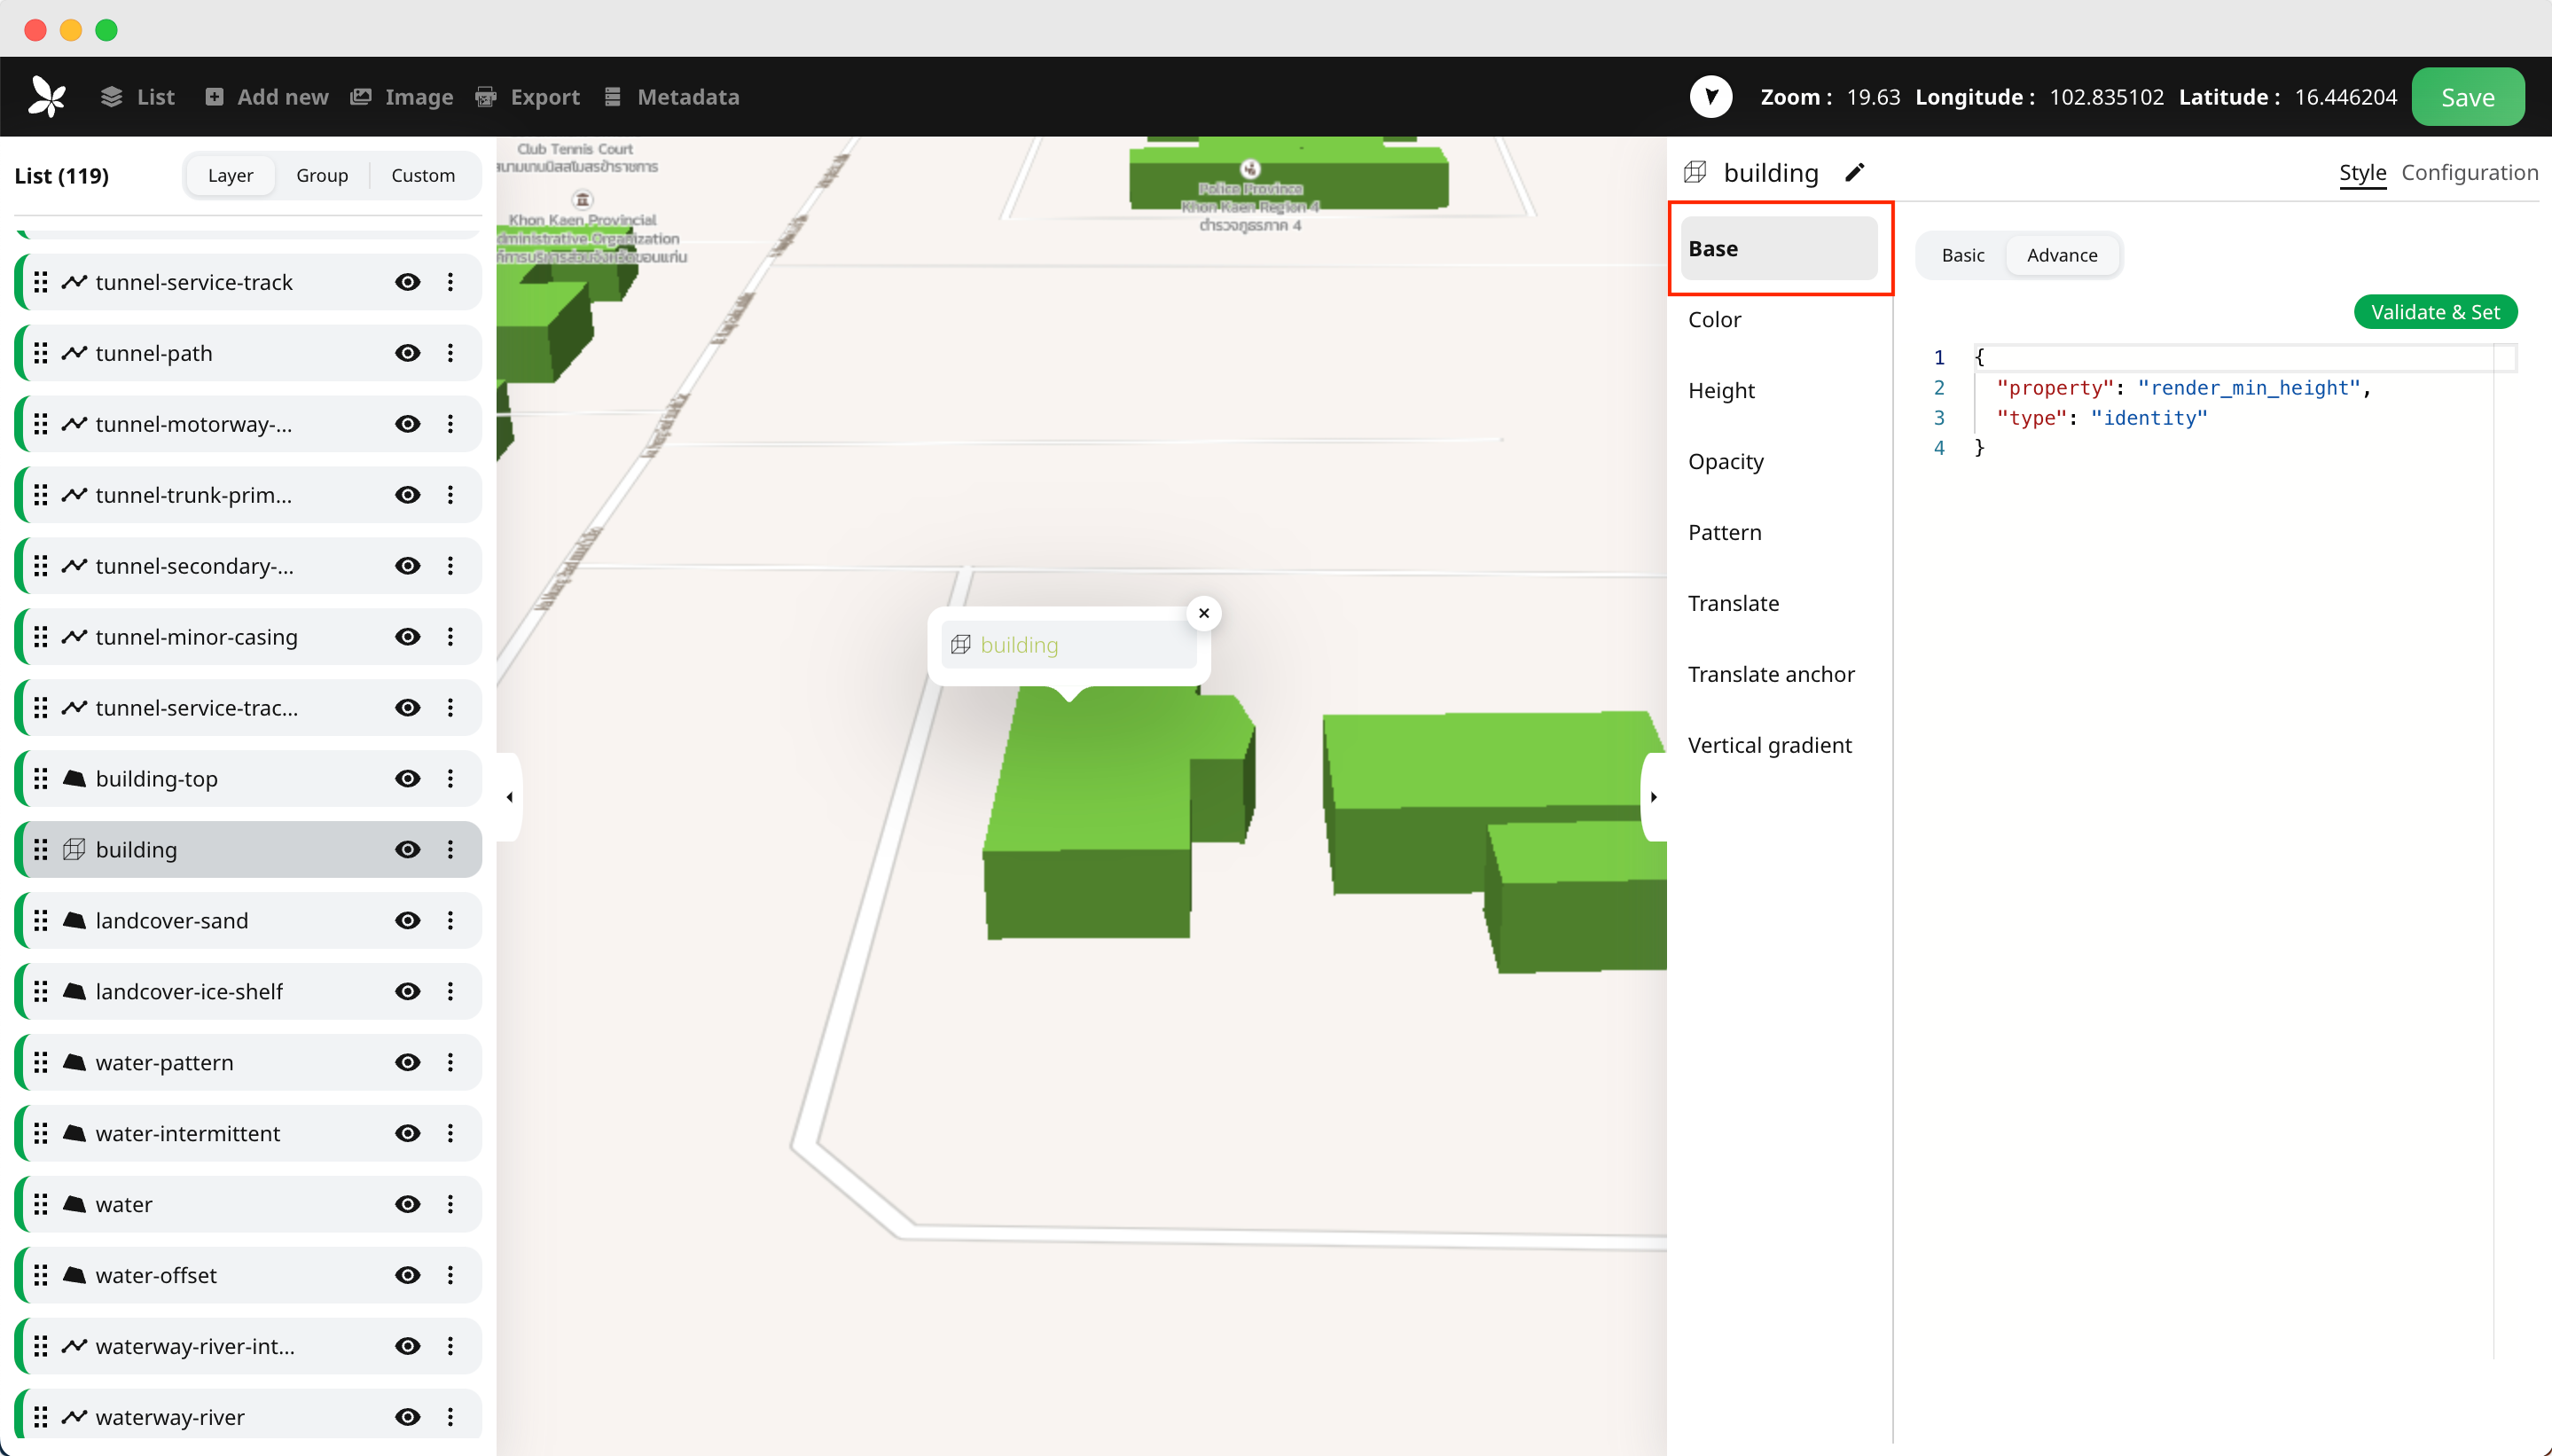
Task: Click the compass north-reset icon
Action: [1711, 97]
